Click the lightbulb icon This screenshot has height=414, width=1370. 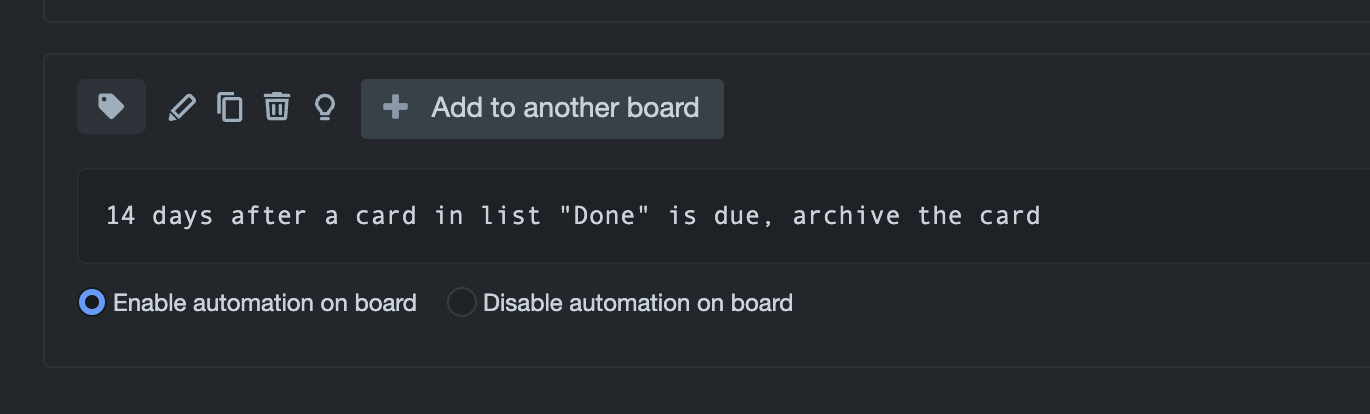324,107
